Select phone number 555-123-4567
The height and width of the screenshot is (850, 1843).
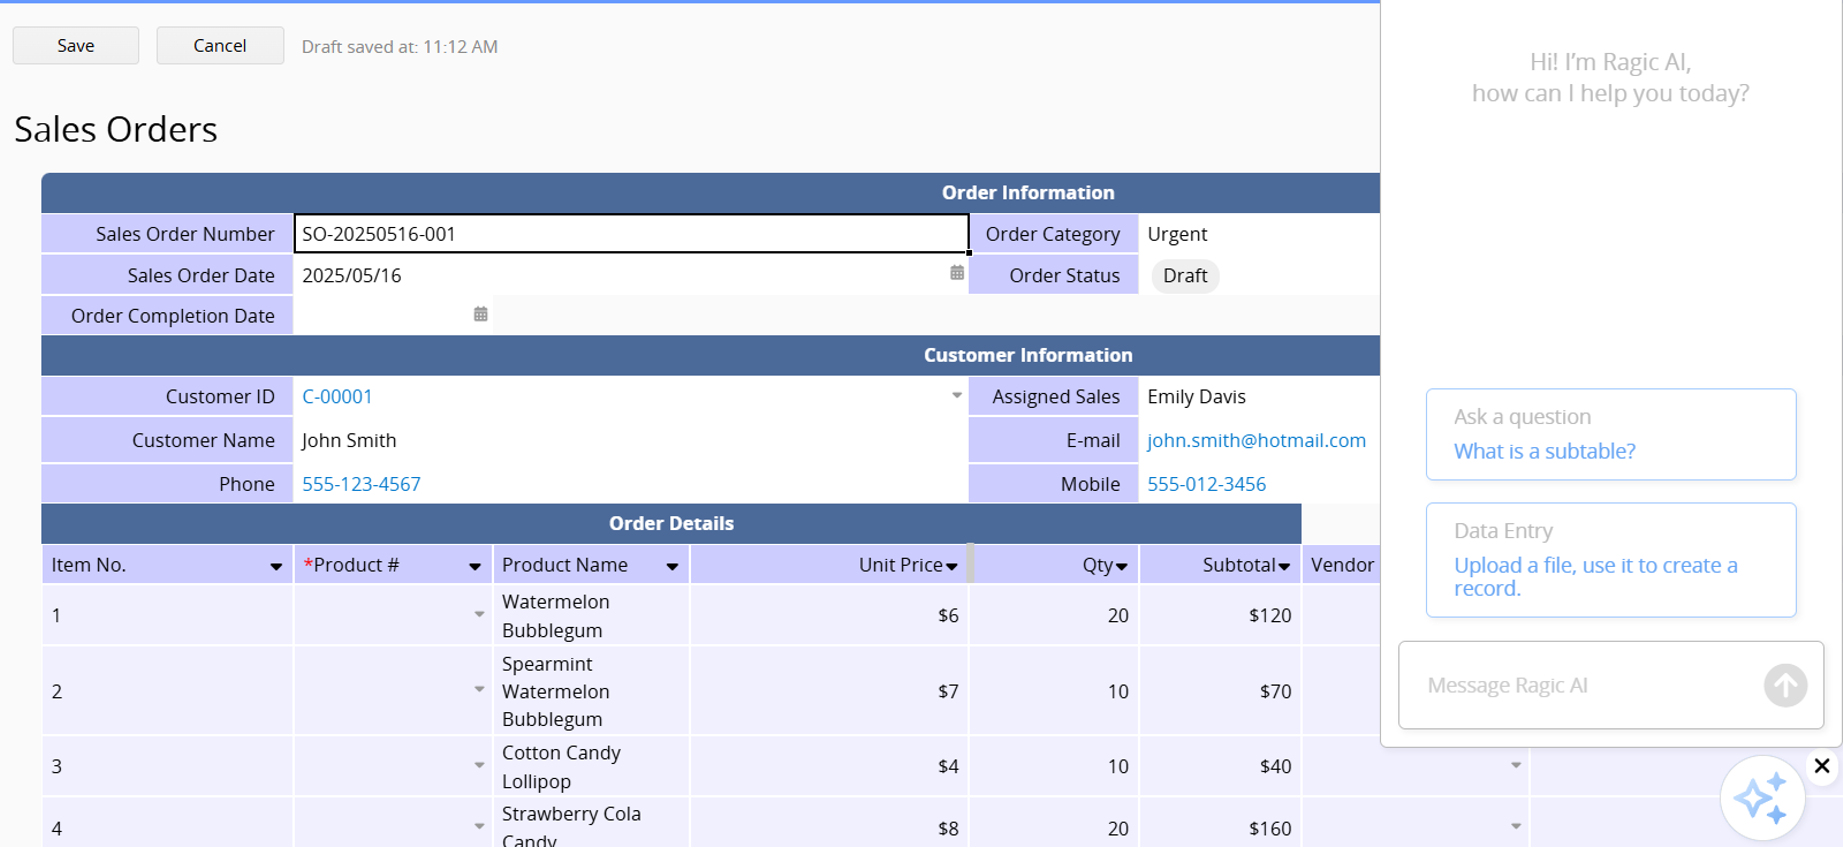coord(361,484)
